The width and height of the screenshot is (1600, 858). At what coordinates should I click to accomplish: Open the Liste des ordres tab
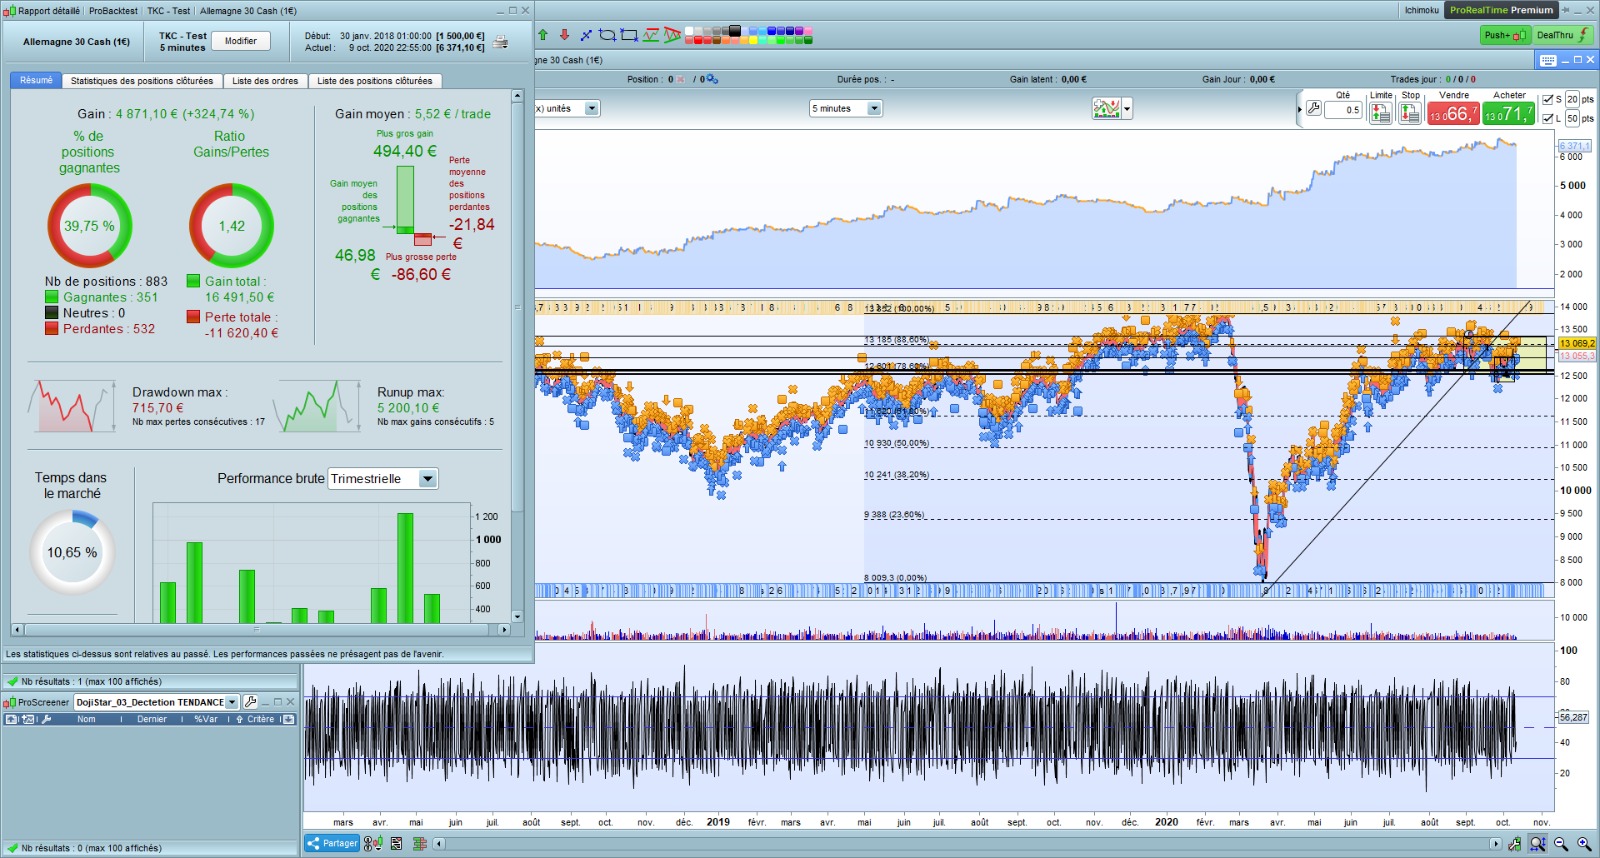pyautogui.click(x=265, y=81)
